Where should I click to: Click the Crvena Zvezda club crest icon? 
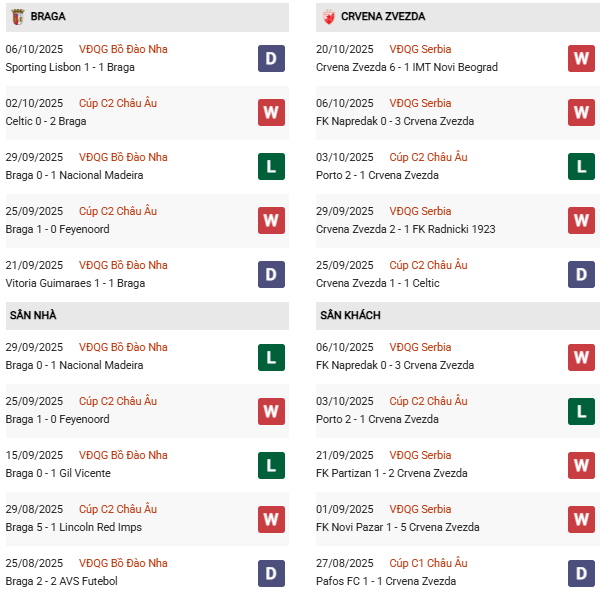pos(327,16)
